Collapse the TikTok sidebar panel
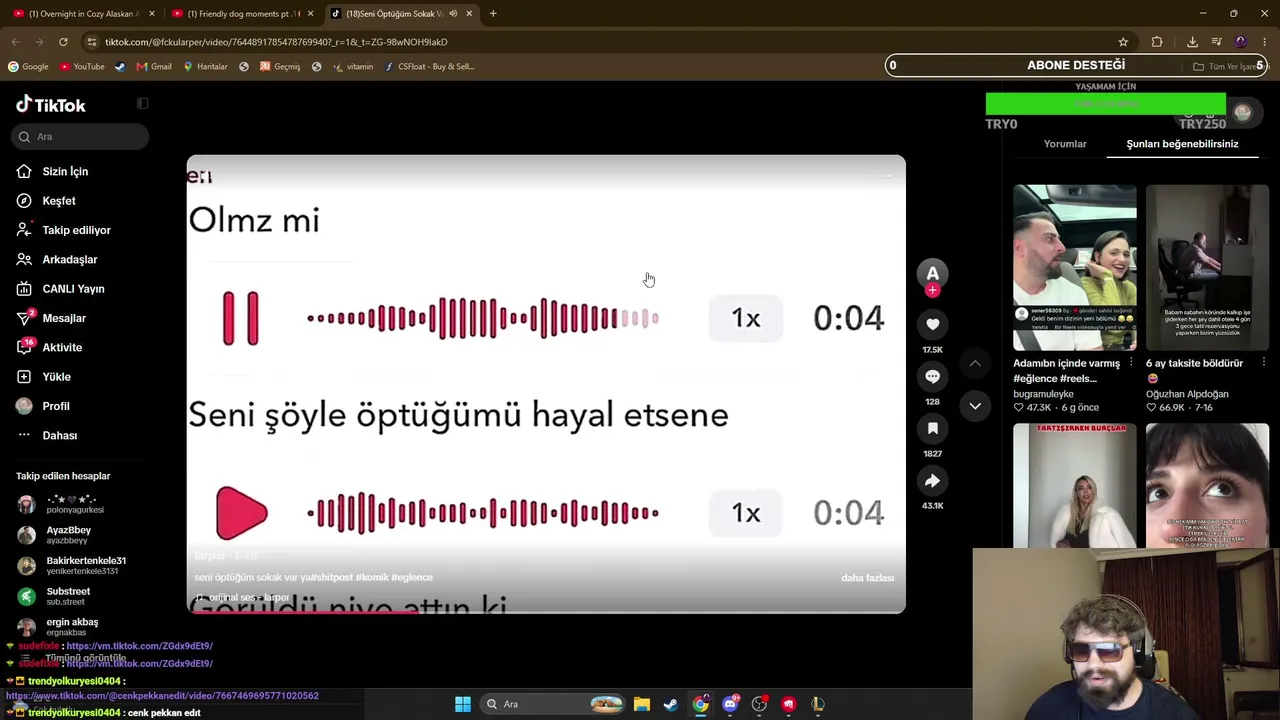The image size is (1280, 720). 142,104
